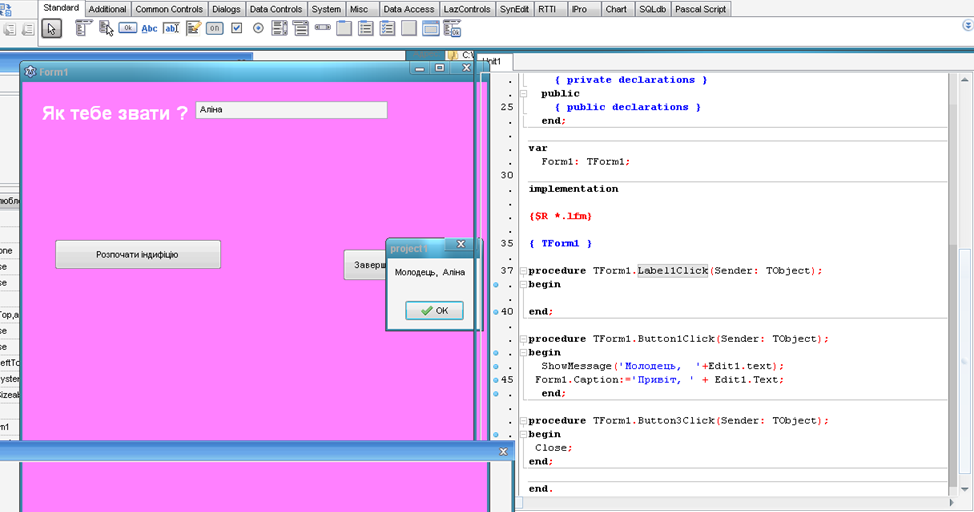Choose the TRadioButton component icon
The image size is (974, 512).
258,28
